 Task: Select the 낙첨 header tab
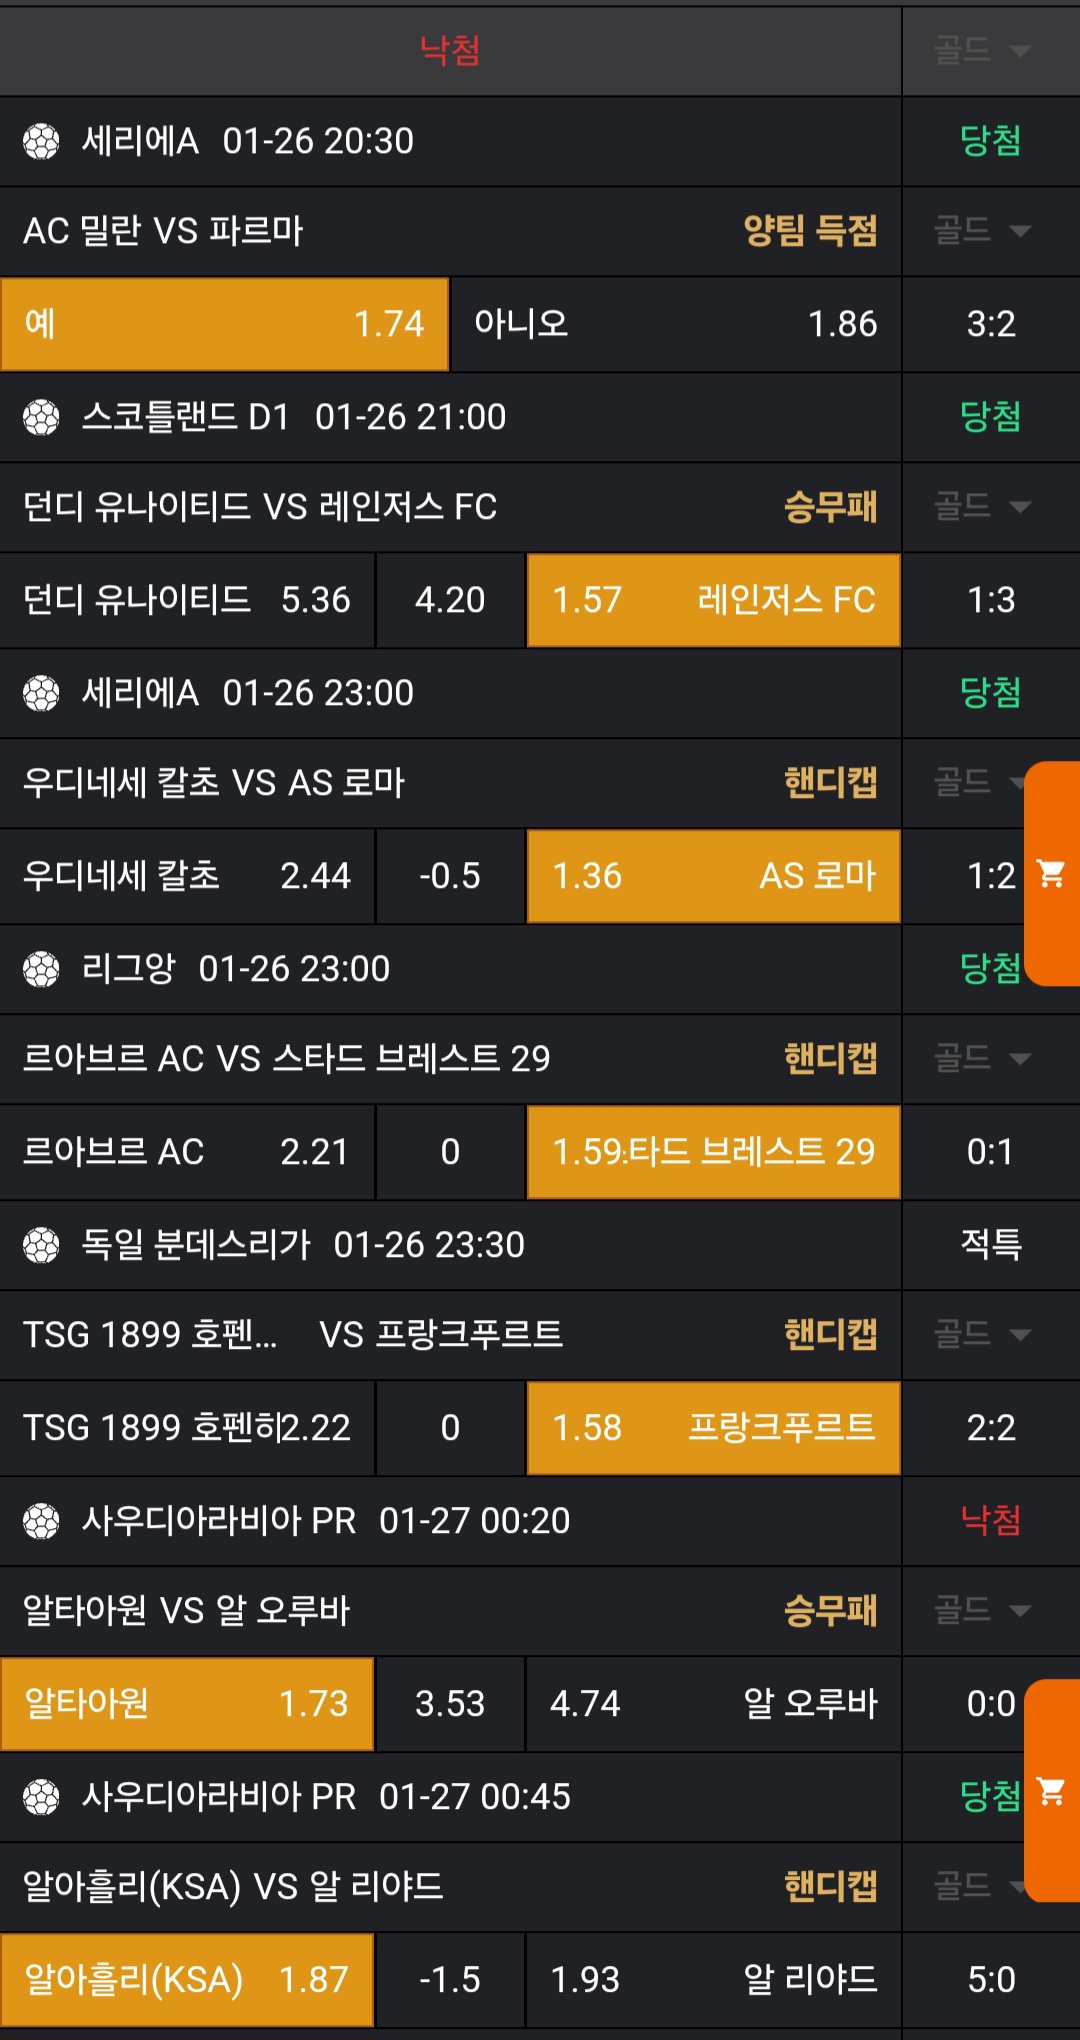coord(450,50)
